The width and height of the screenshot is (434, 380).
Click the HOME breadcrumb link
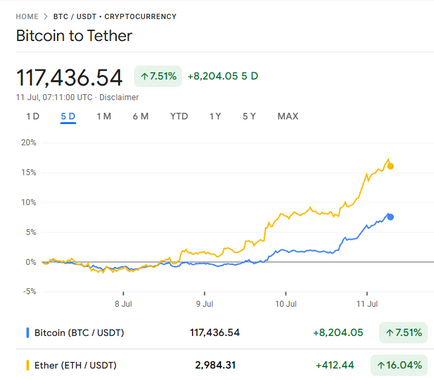click(27, 16)
